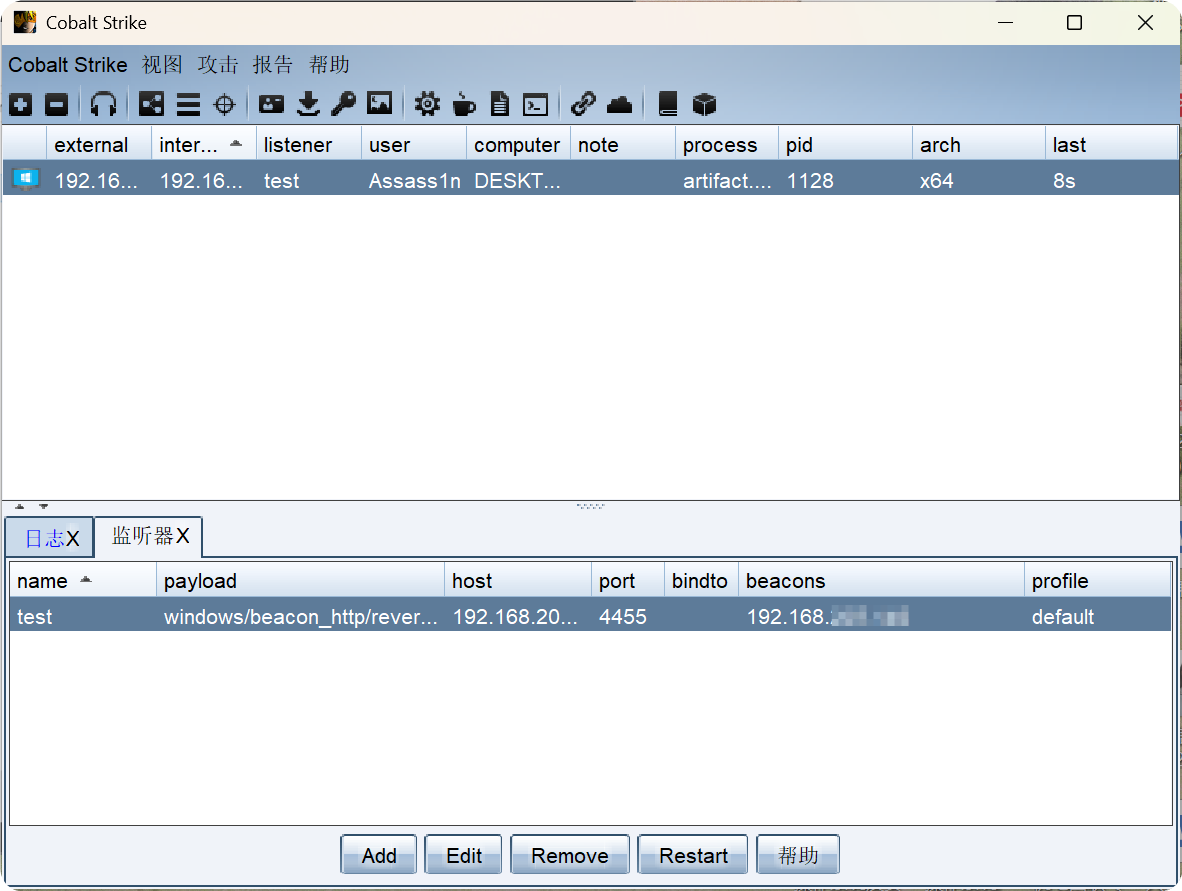
Task: Click the Add listener button
Action: point(378,855)
